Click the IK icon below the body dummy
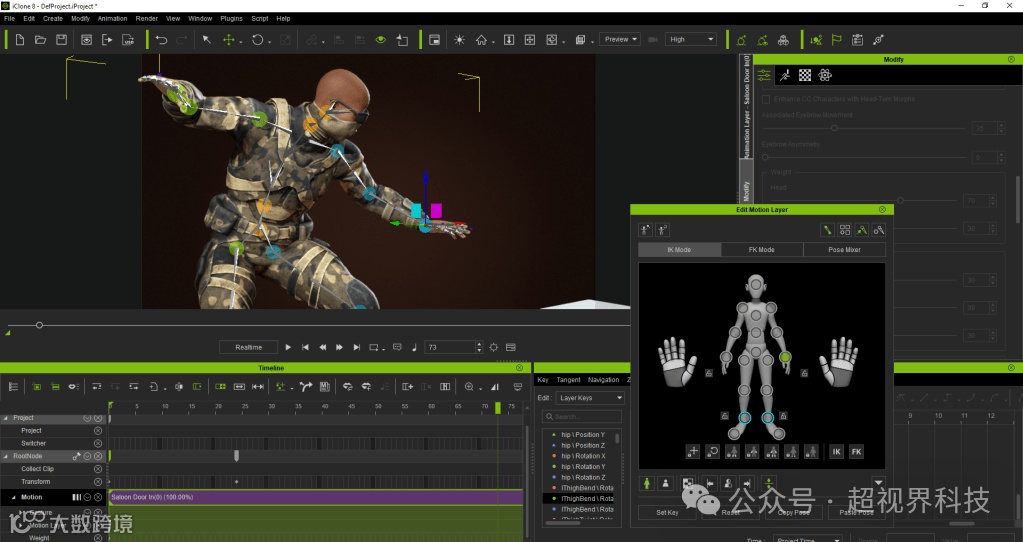 [x=836, y=452]
